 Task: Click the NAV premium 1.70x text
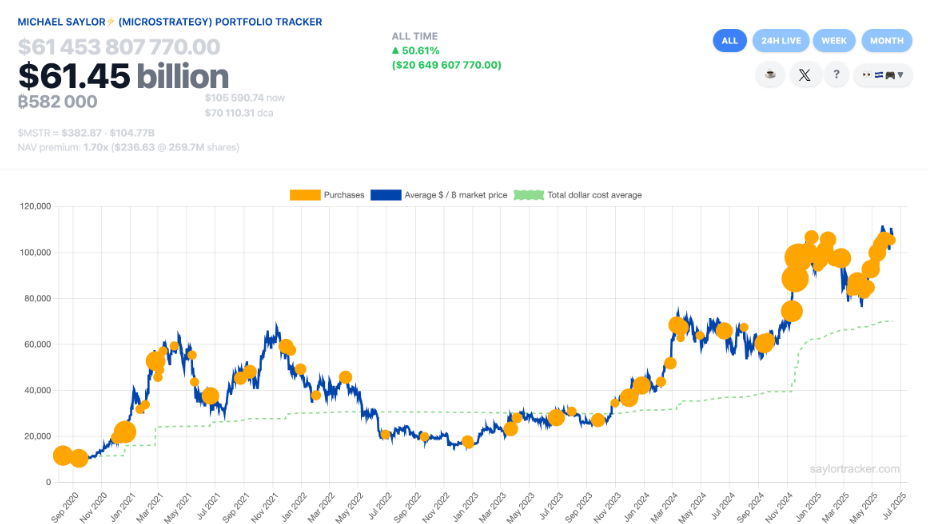coord(128,147)
